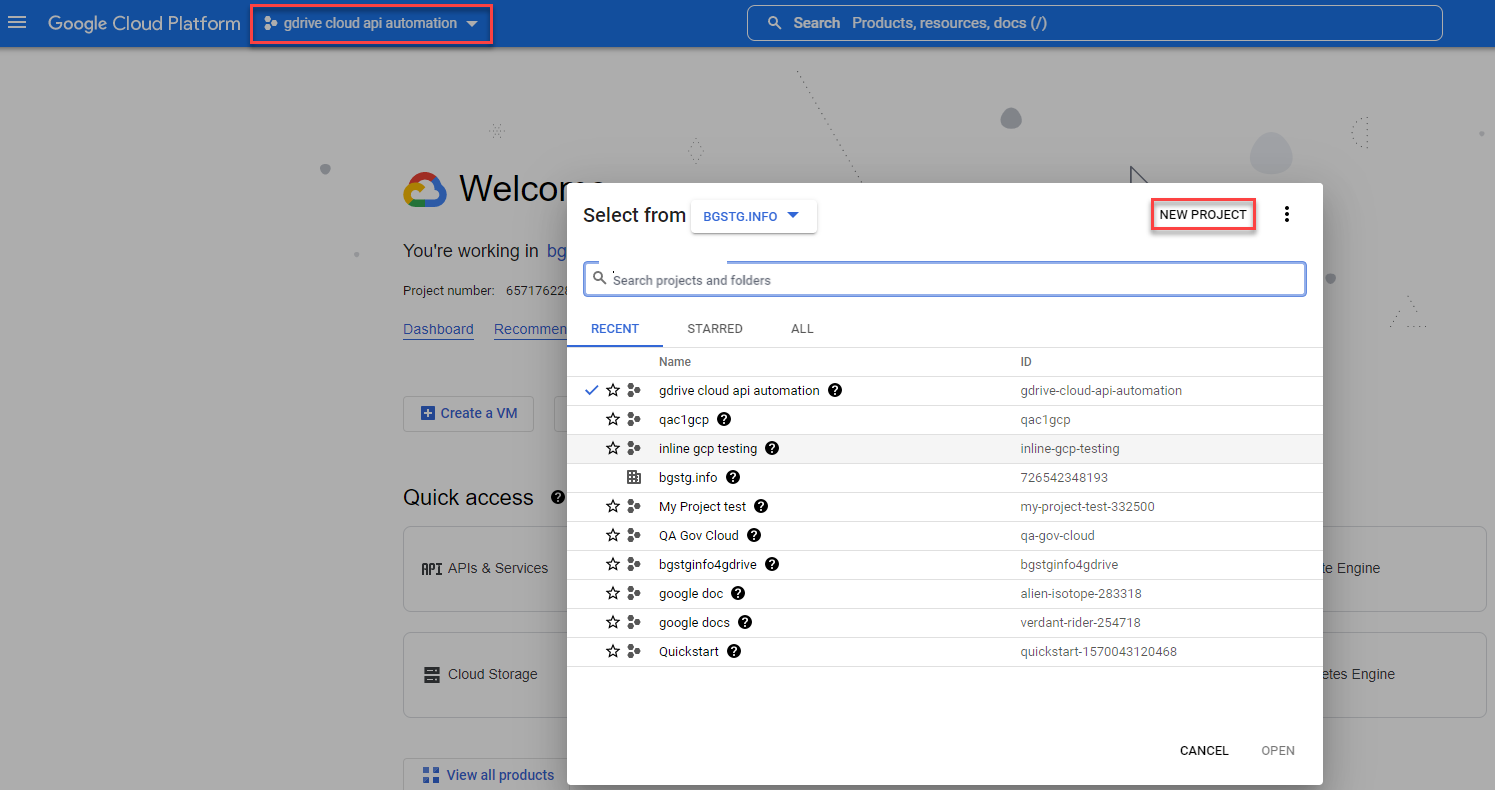1495x790 pixels.
Task: Click the CANCEL button in the dialog
Action: click(1204, 751)
